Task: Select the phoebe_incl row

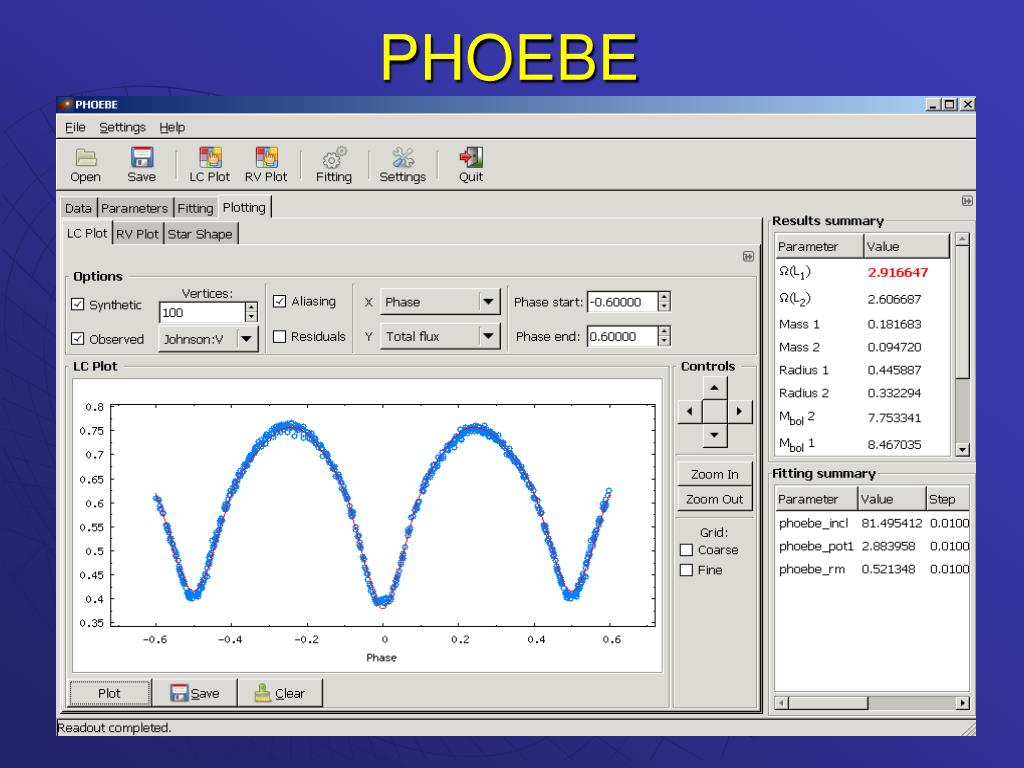Action: (872, 523)
